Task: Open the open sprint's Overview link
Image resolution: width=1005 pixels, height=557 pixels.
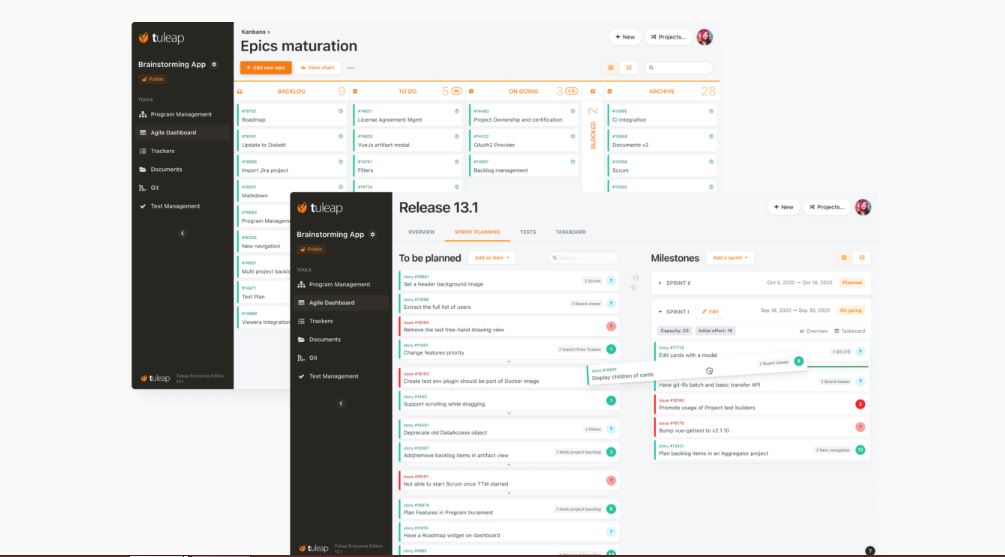Action: (x=813, y=331)
